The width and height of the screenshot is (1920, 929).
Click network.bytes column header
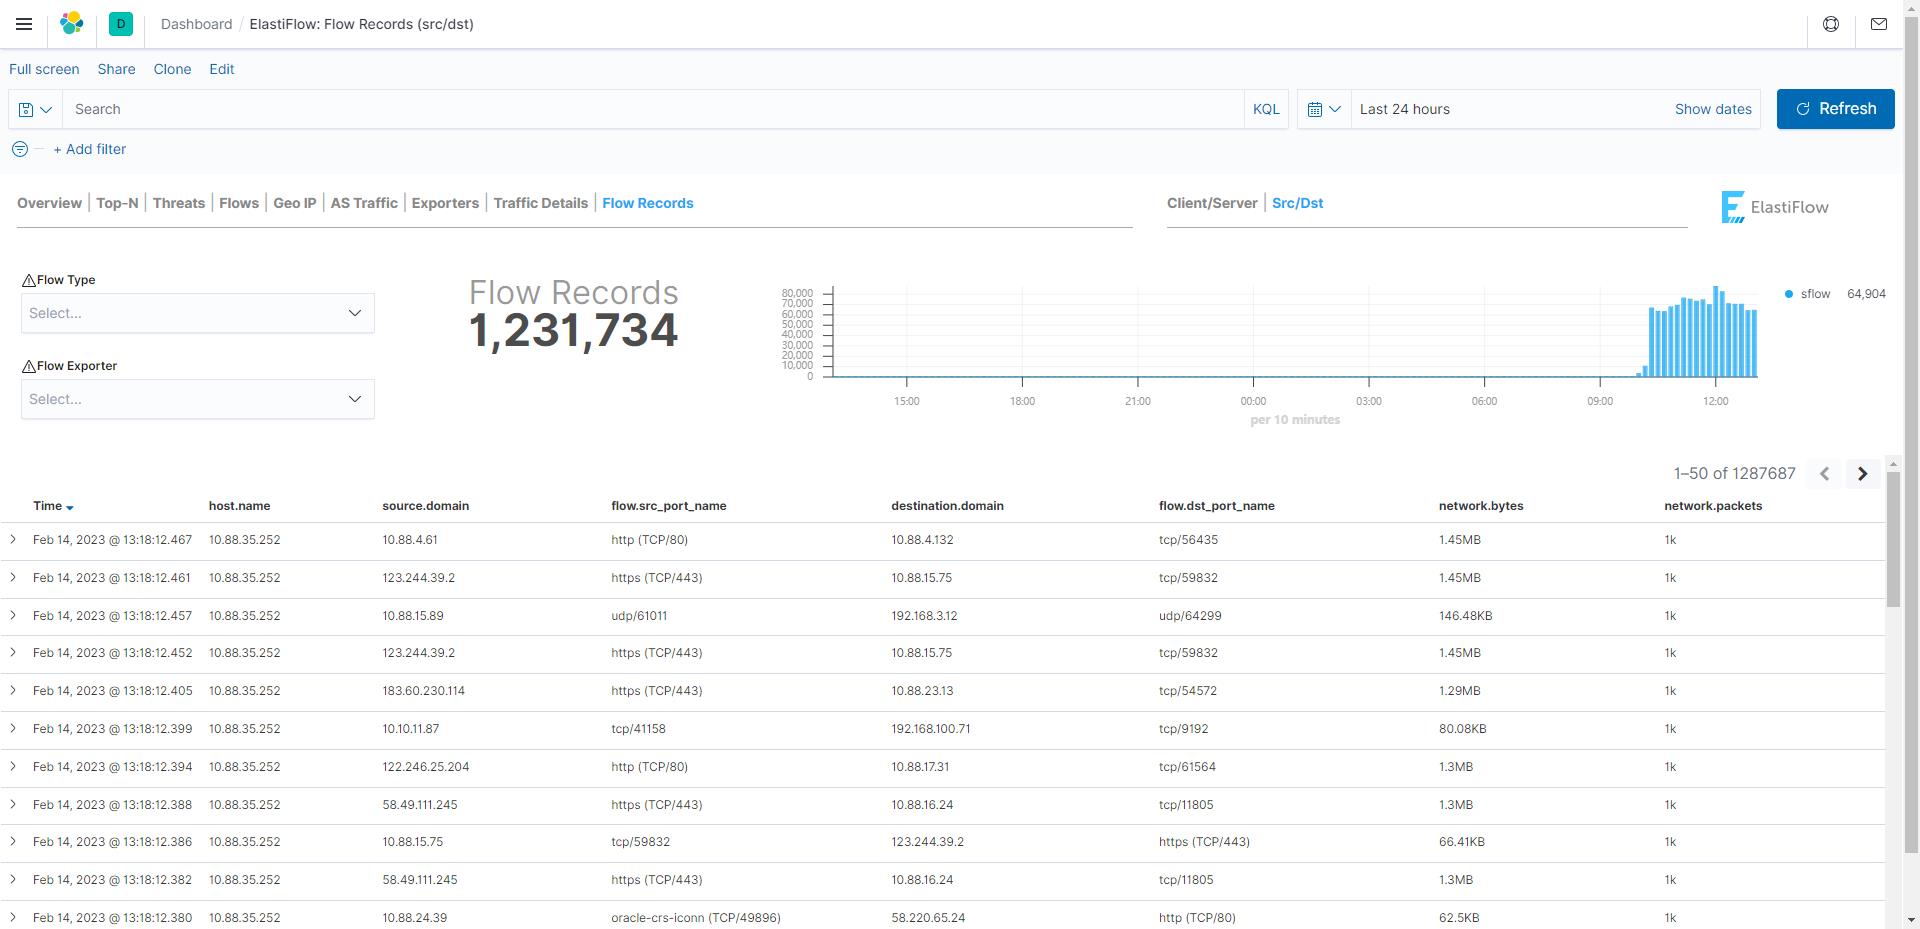pyautogui.click(x=1481, y=506)
